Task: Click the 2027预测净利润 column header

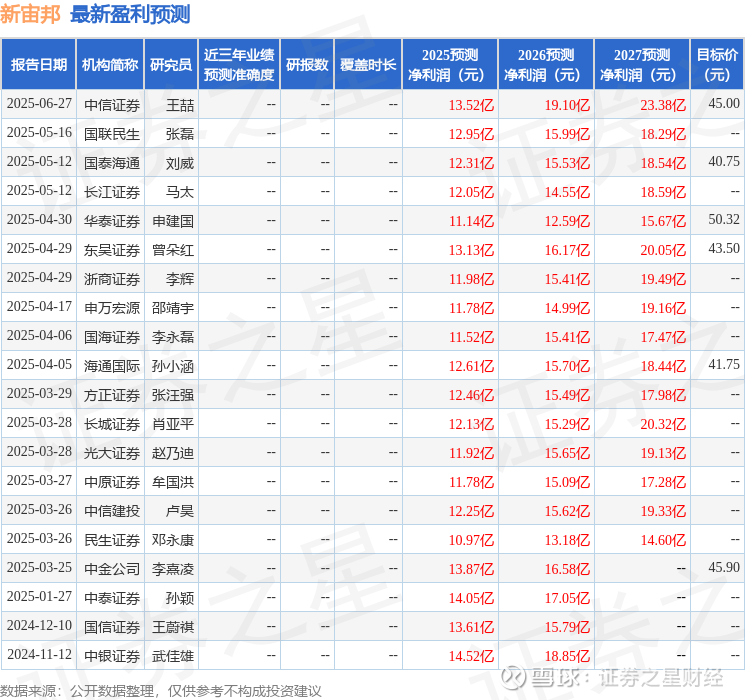Action: (642, 65)
